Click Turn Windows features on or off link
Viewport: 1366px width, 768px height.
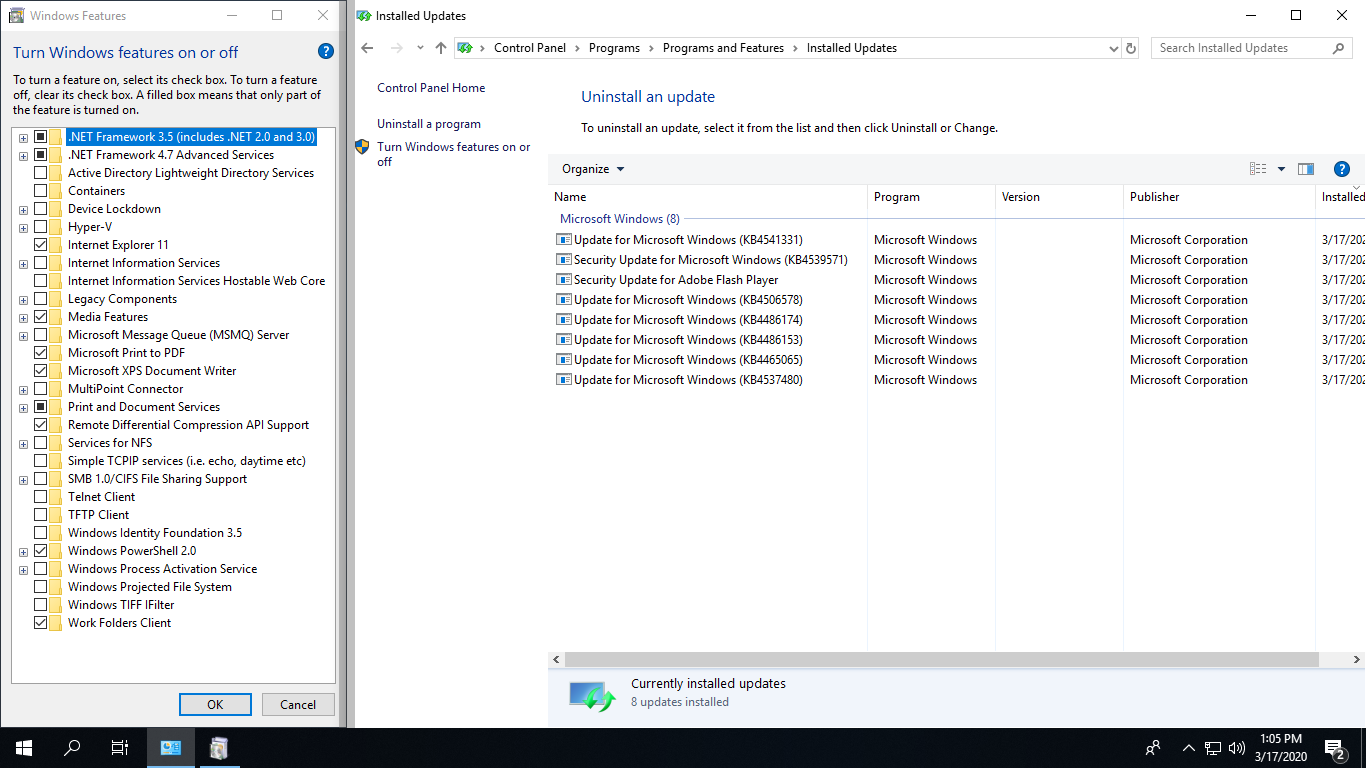pos(454,154)
